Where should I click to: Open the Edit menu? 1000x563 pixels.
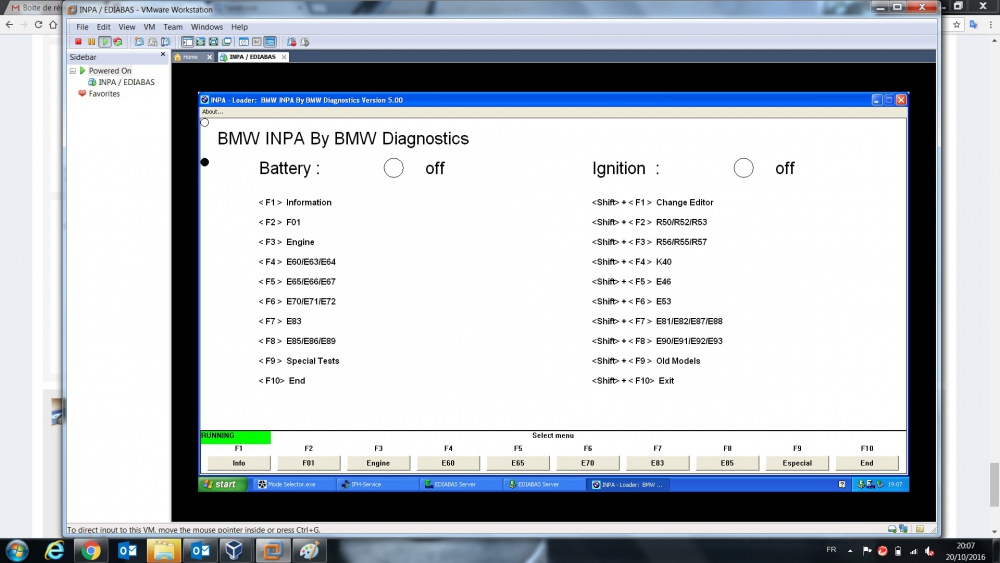click(103, 27)
